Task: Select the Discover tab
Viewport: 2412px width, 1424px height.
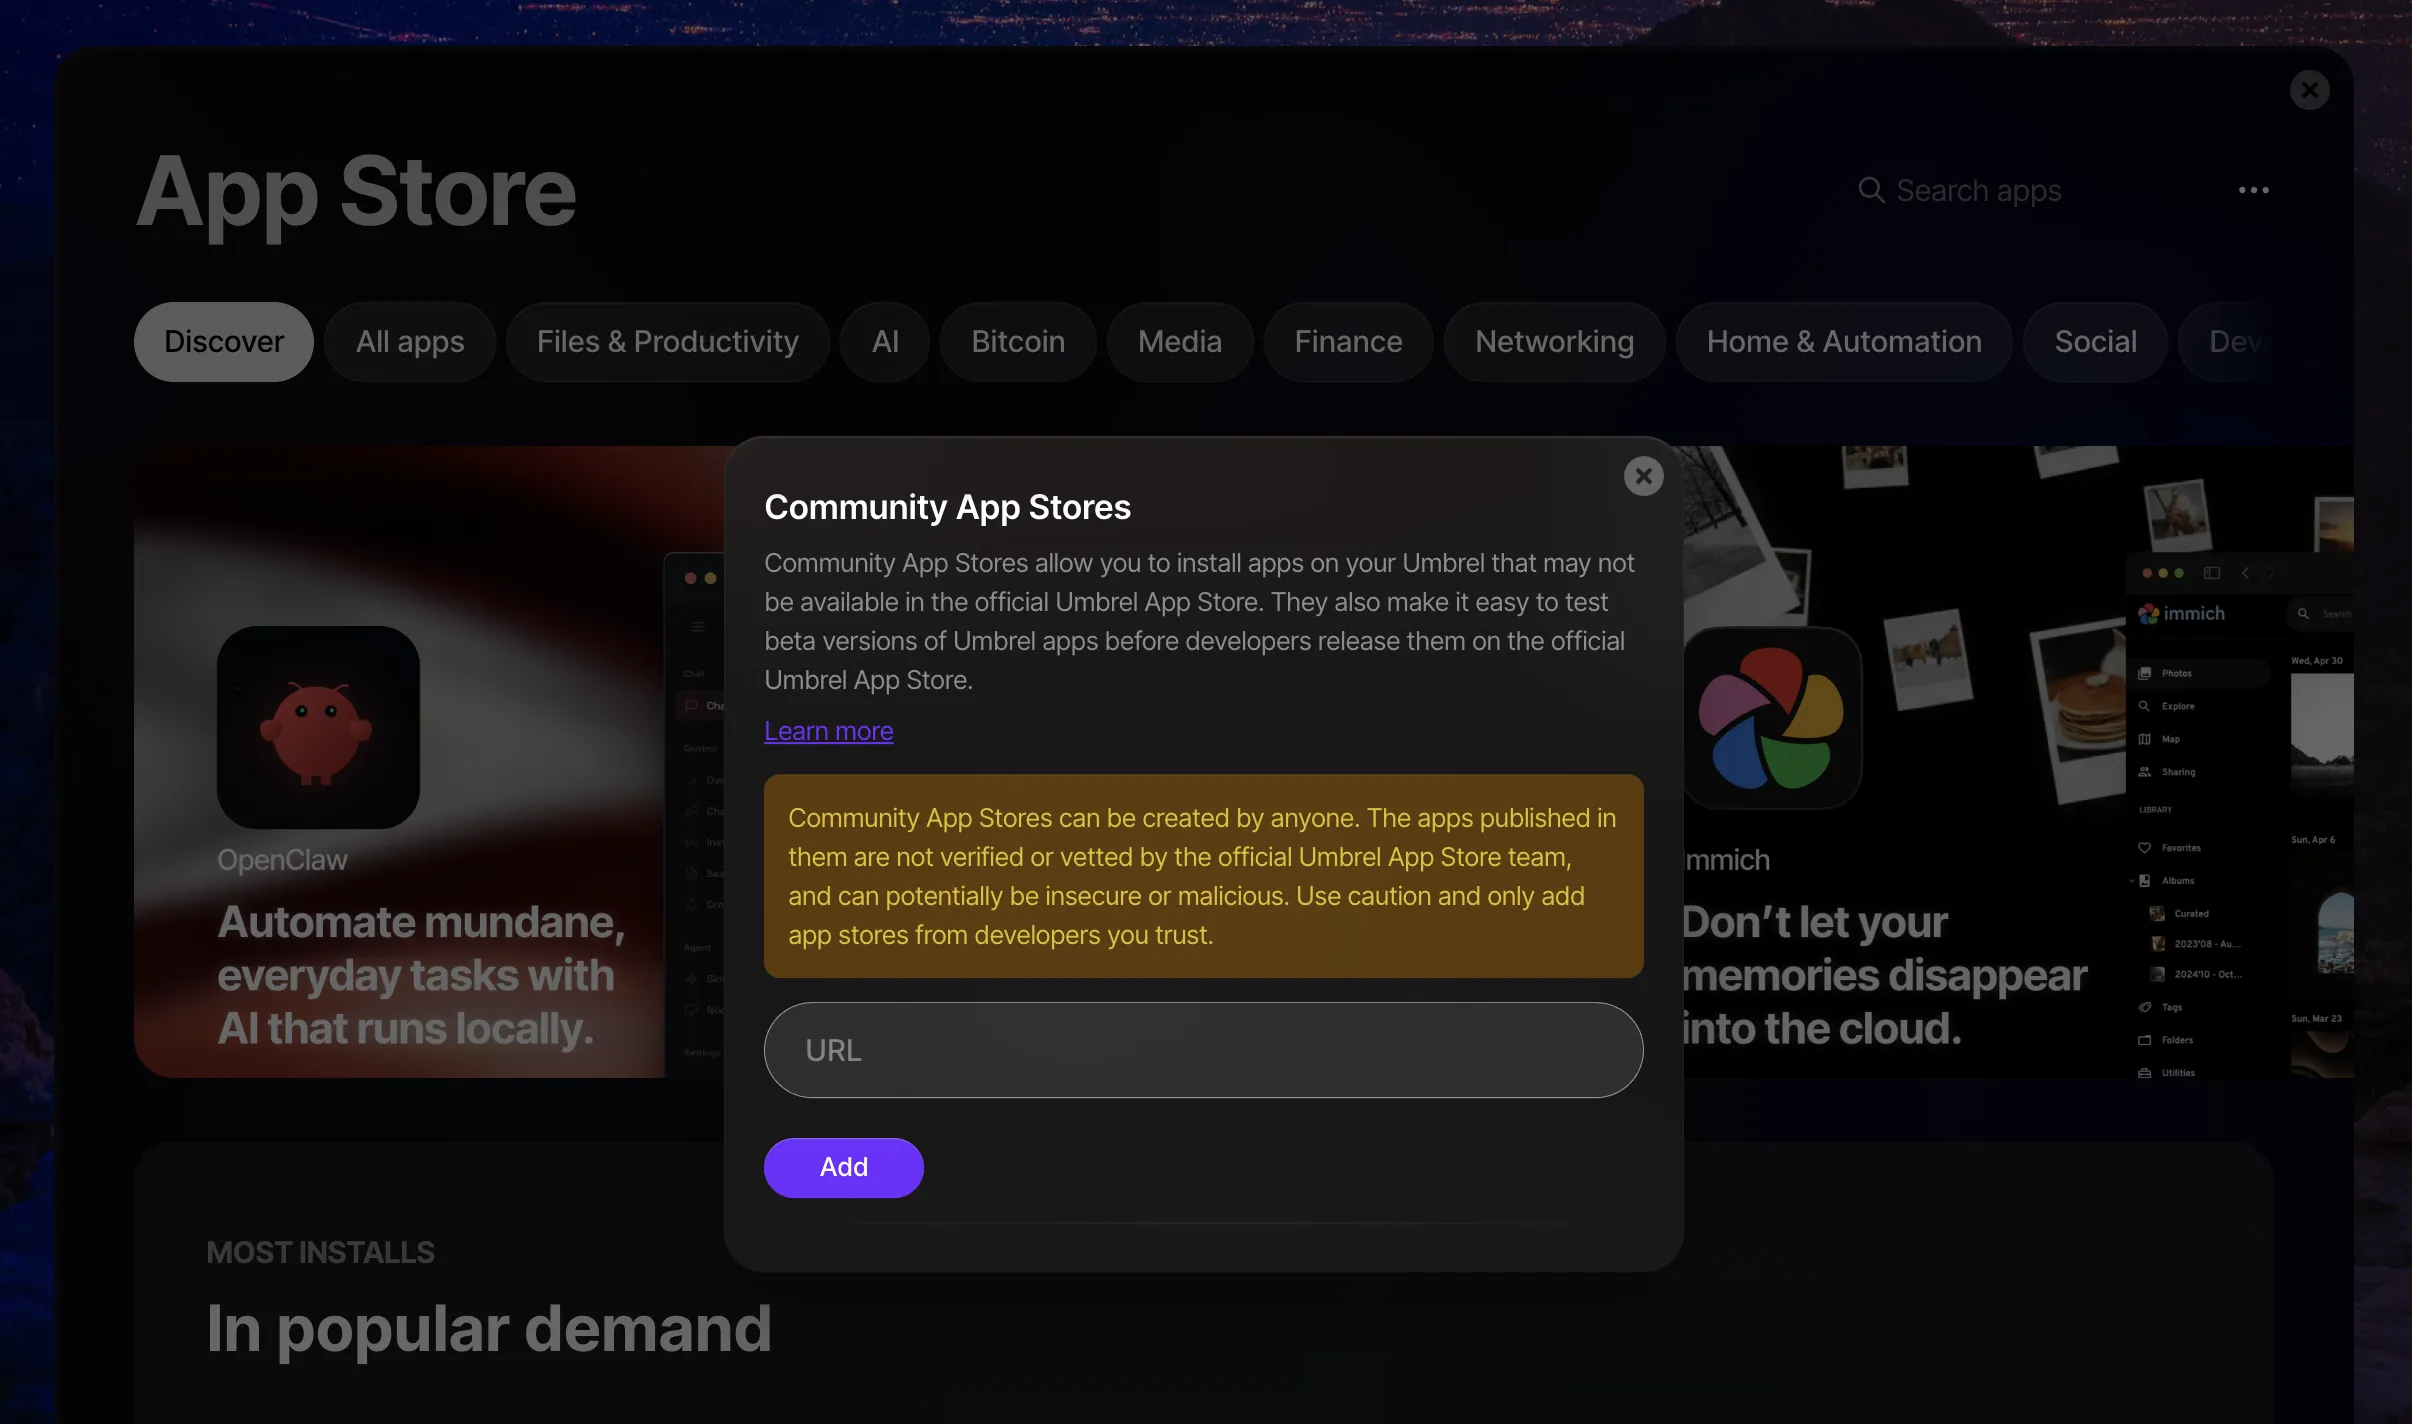Action: tap(224, 342)
